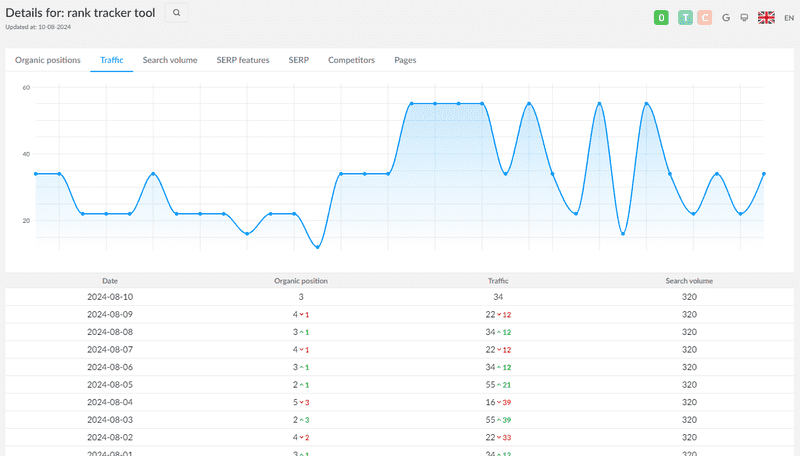Switch to the Pages tab

coord(405,60)
